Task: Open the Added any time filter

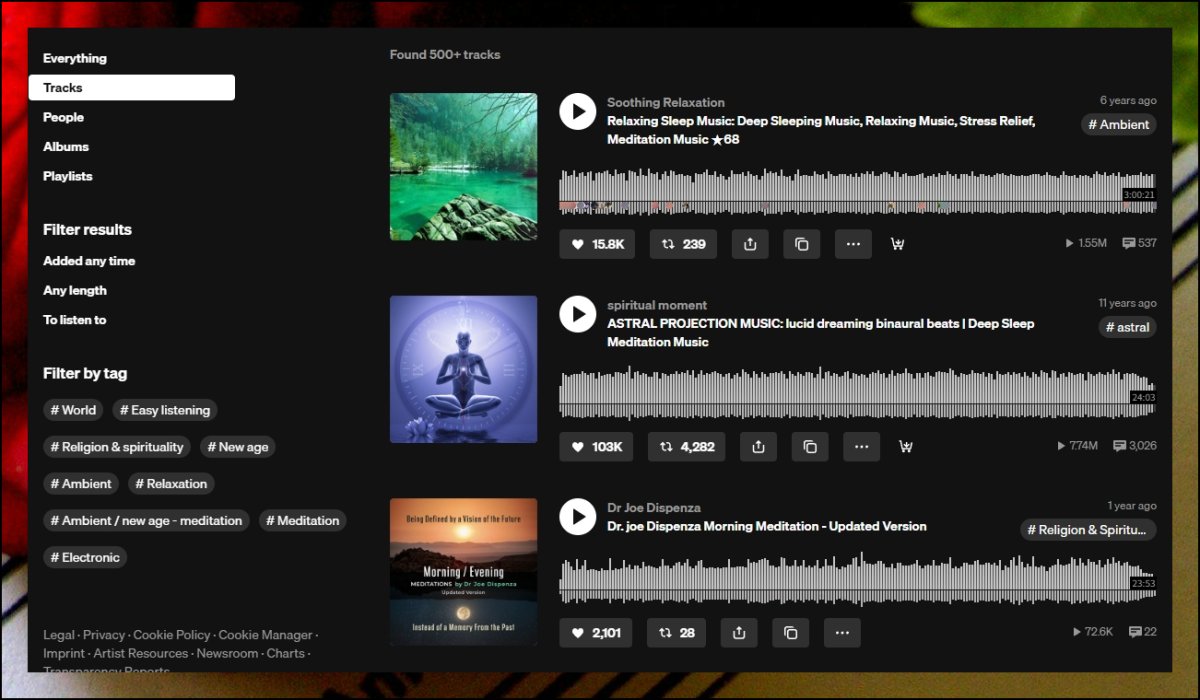Action: point(89,261)
